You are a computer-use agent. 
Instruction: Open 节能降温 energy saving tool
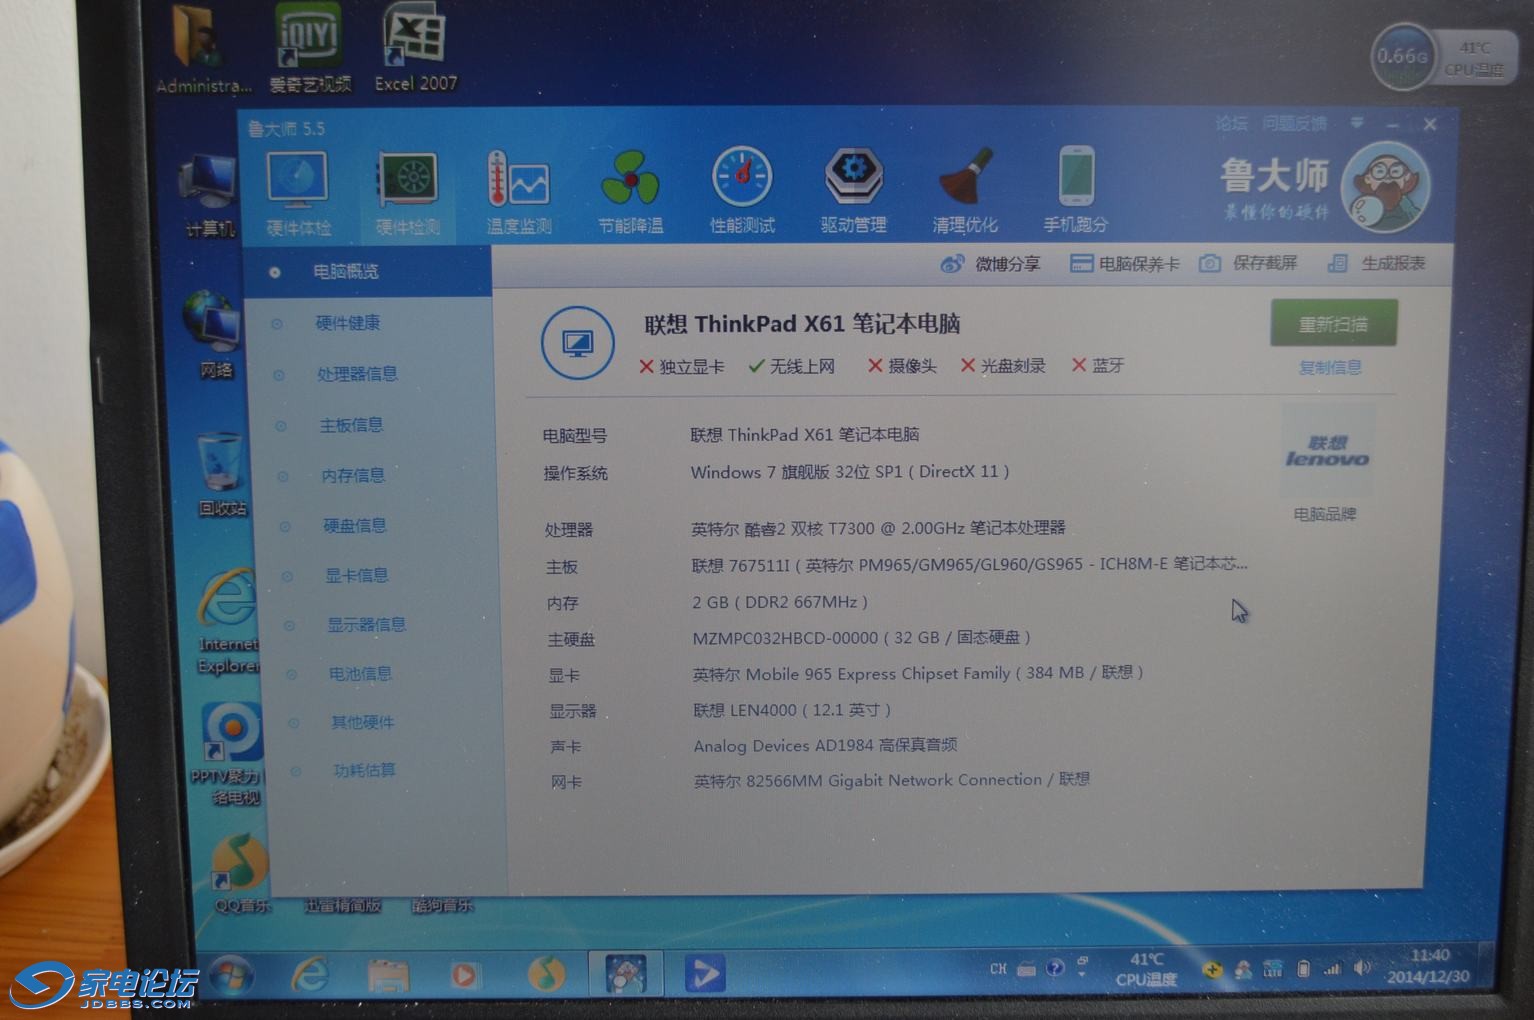click(630, 192)
